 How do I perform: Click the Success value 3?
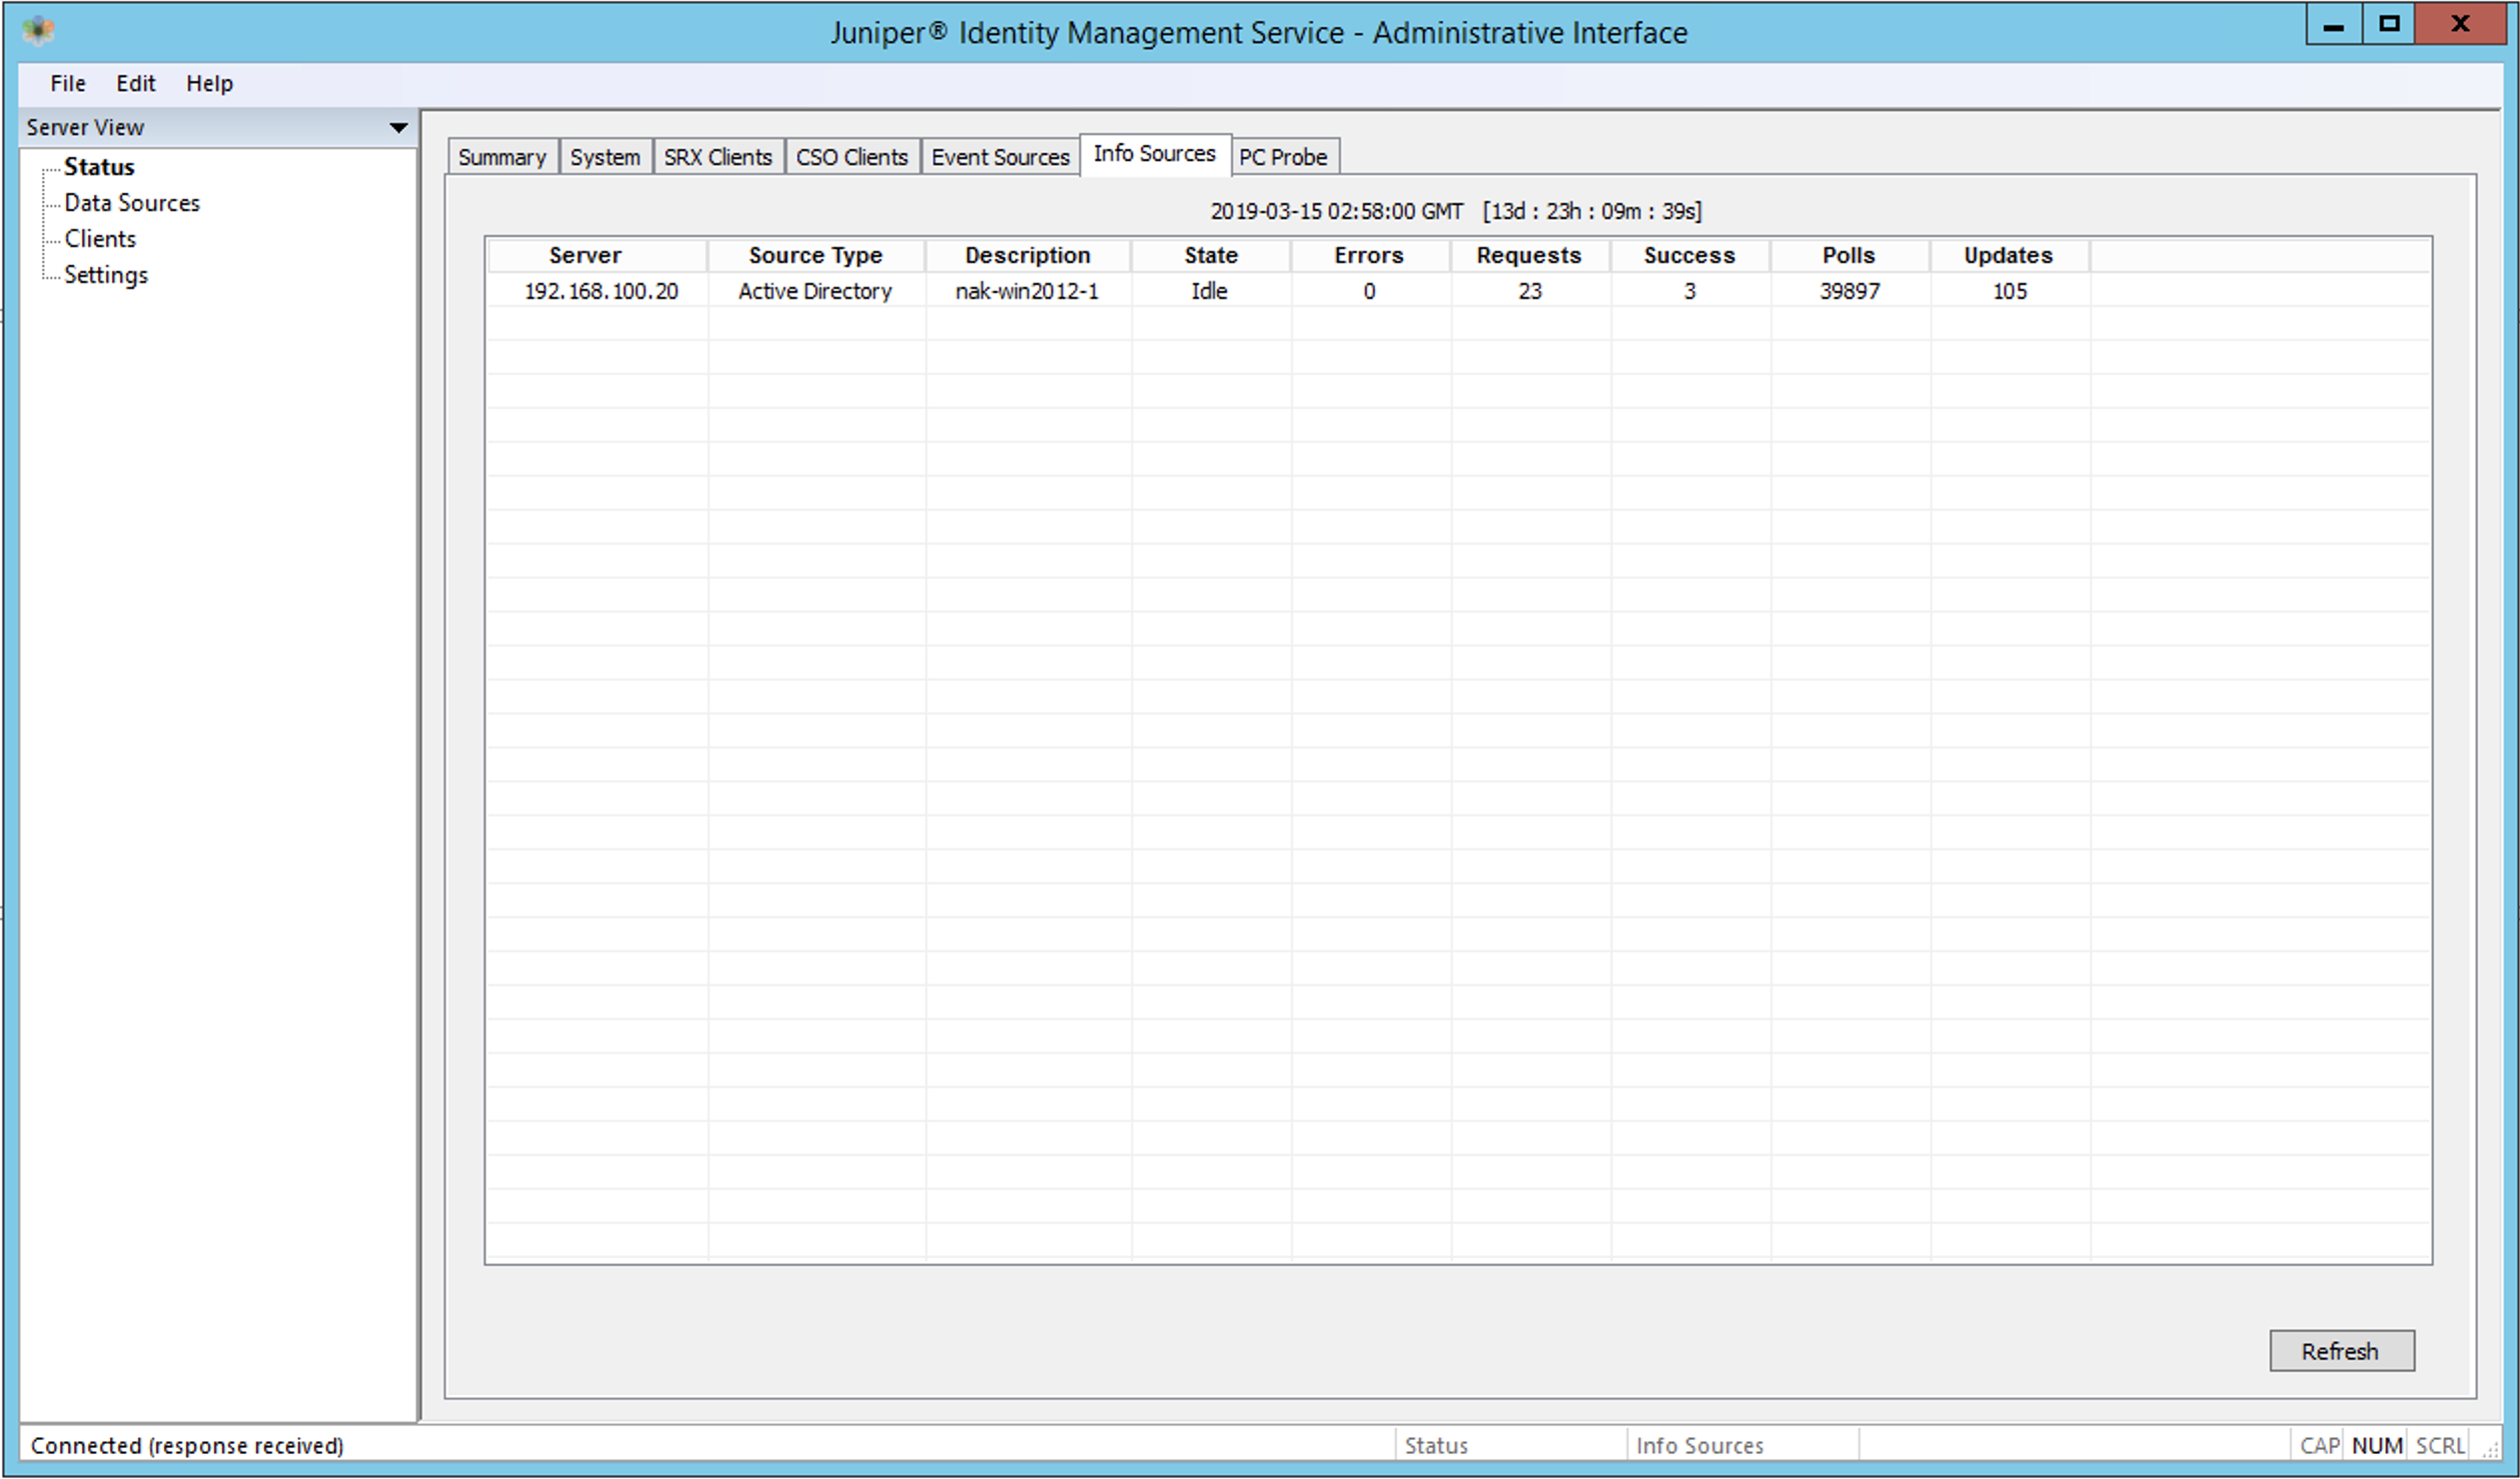pos(1690,291)
